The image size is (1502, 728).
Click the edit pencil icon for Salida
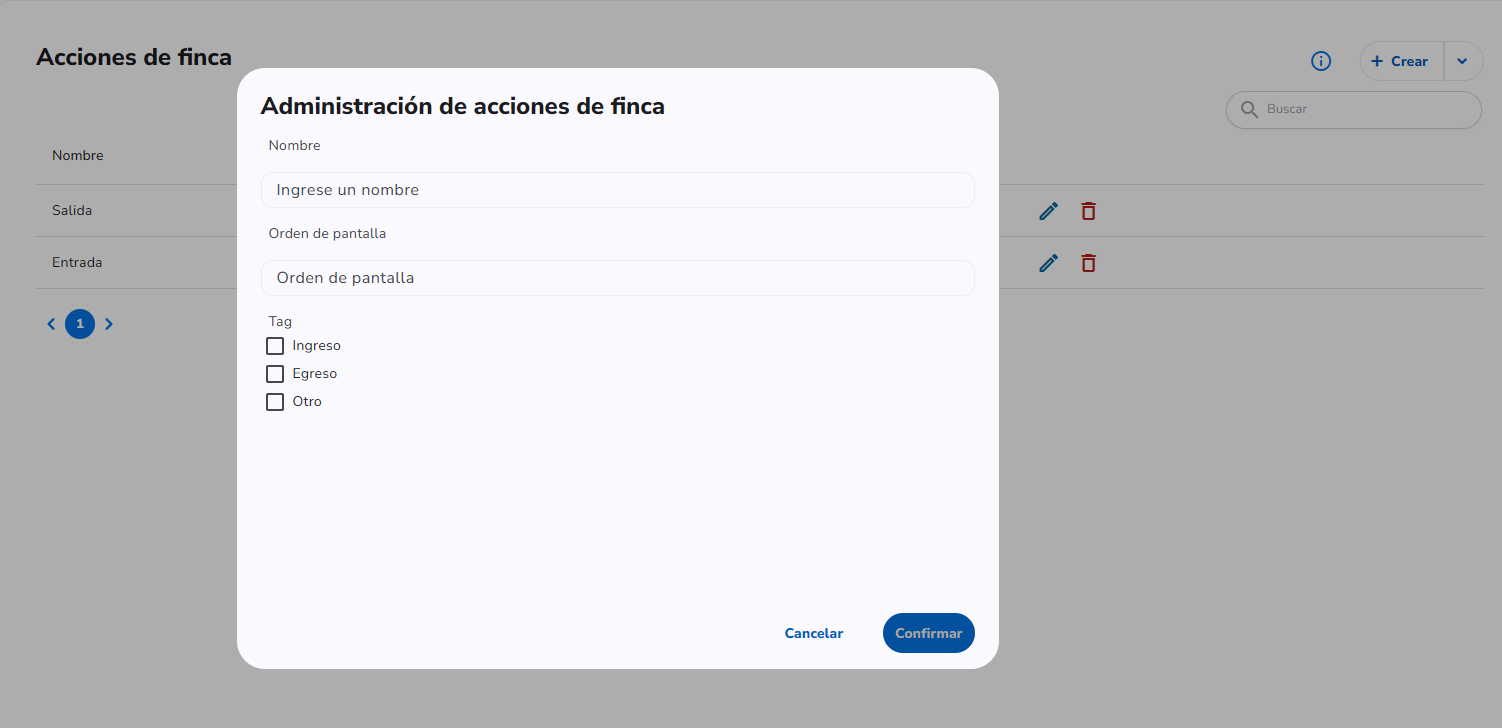(1048, 211)
